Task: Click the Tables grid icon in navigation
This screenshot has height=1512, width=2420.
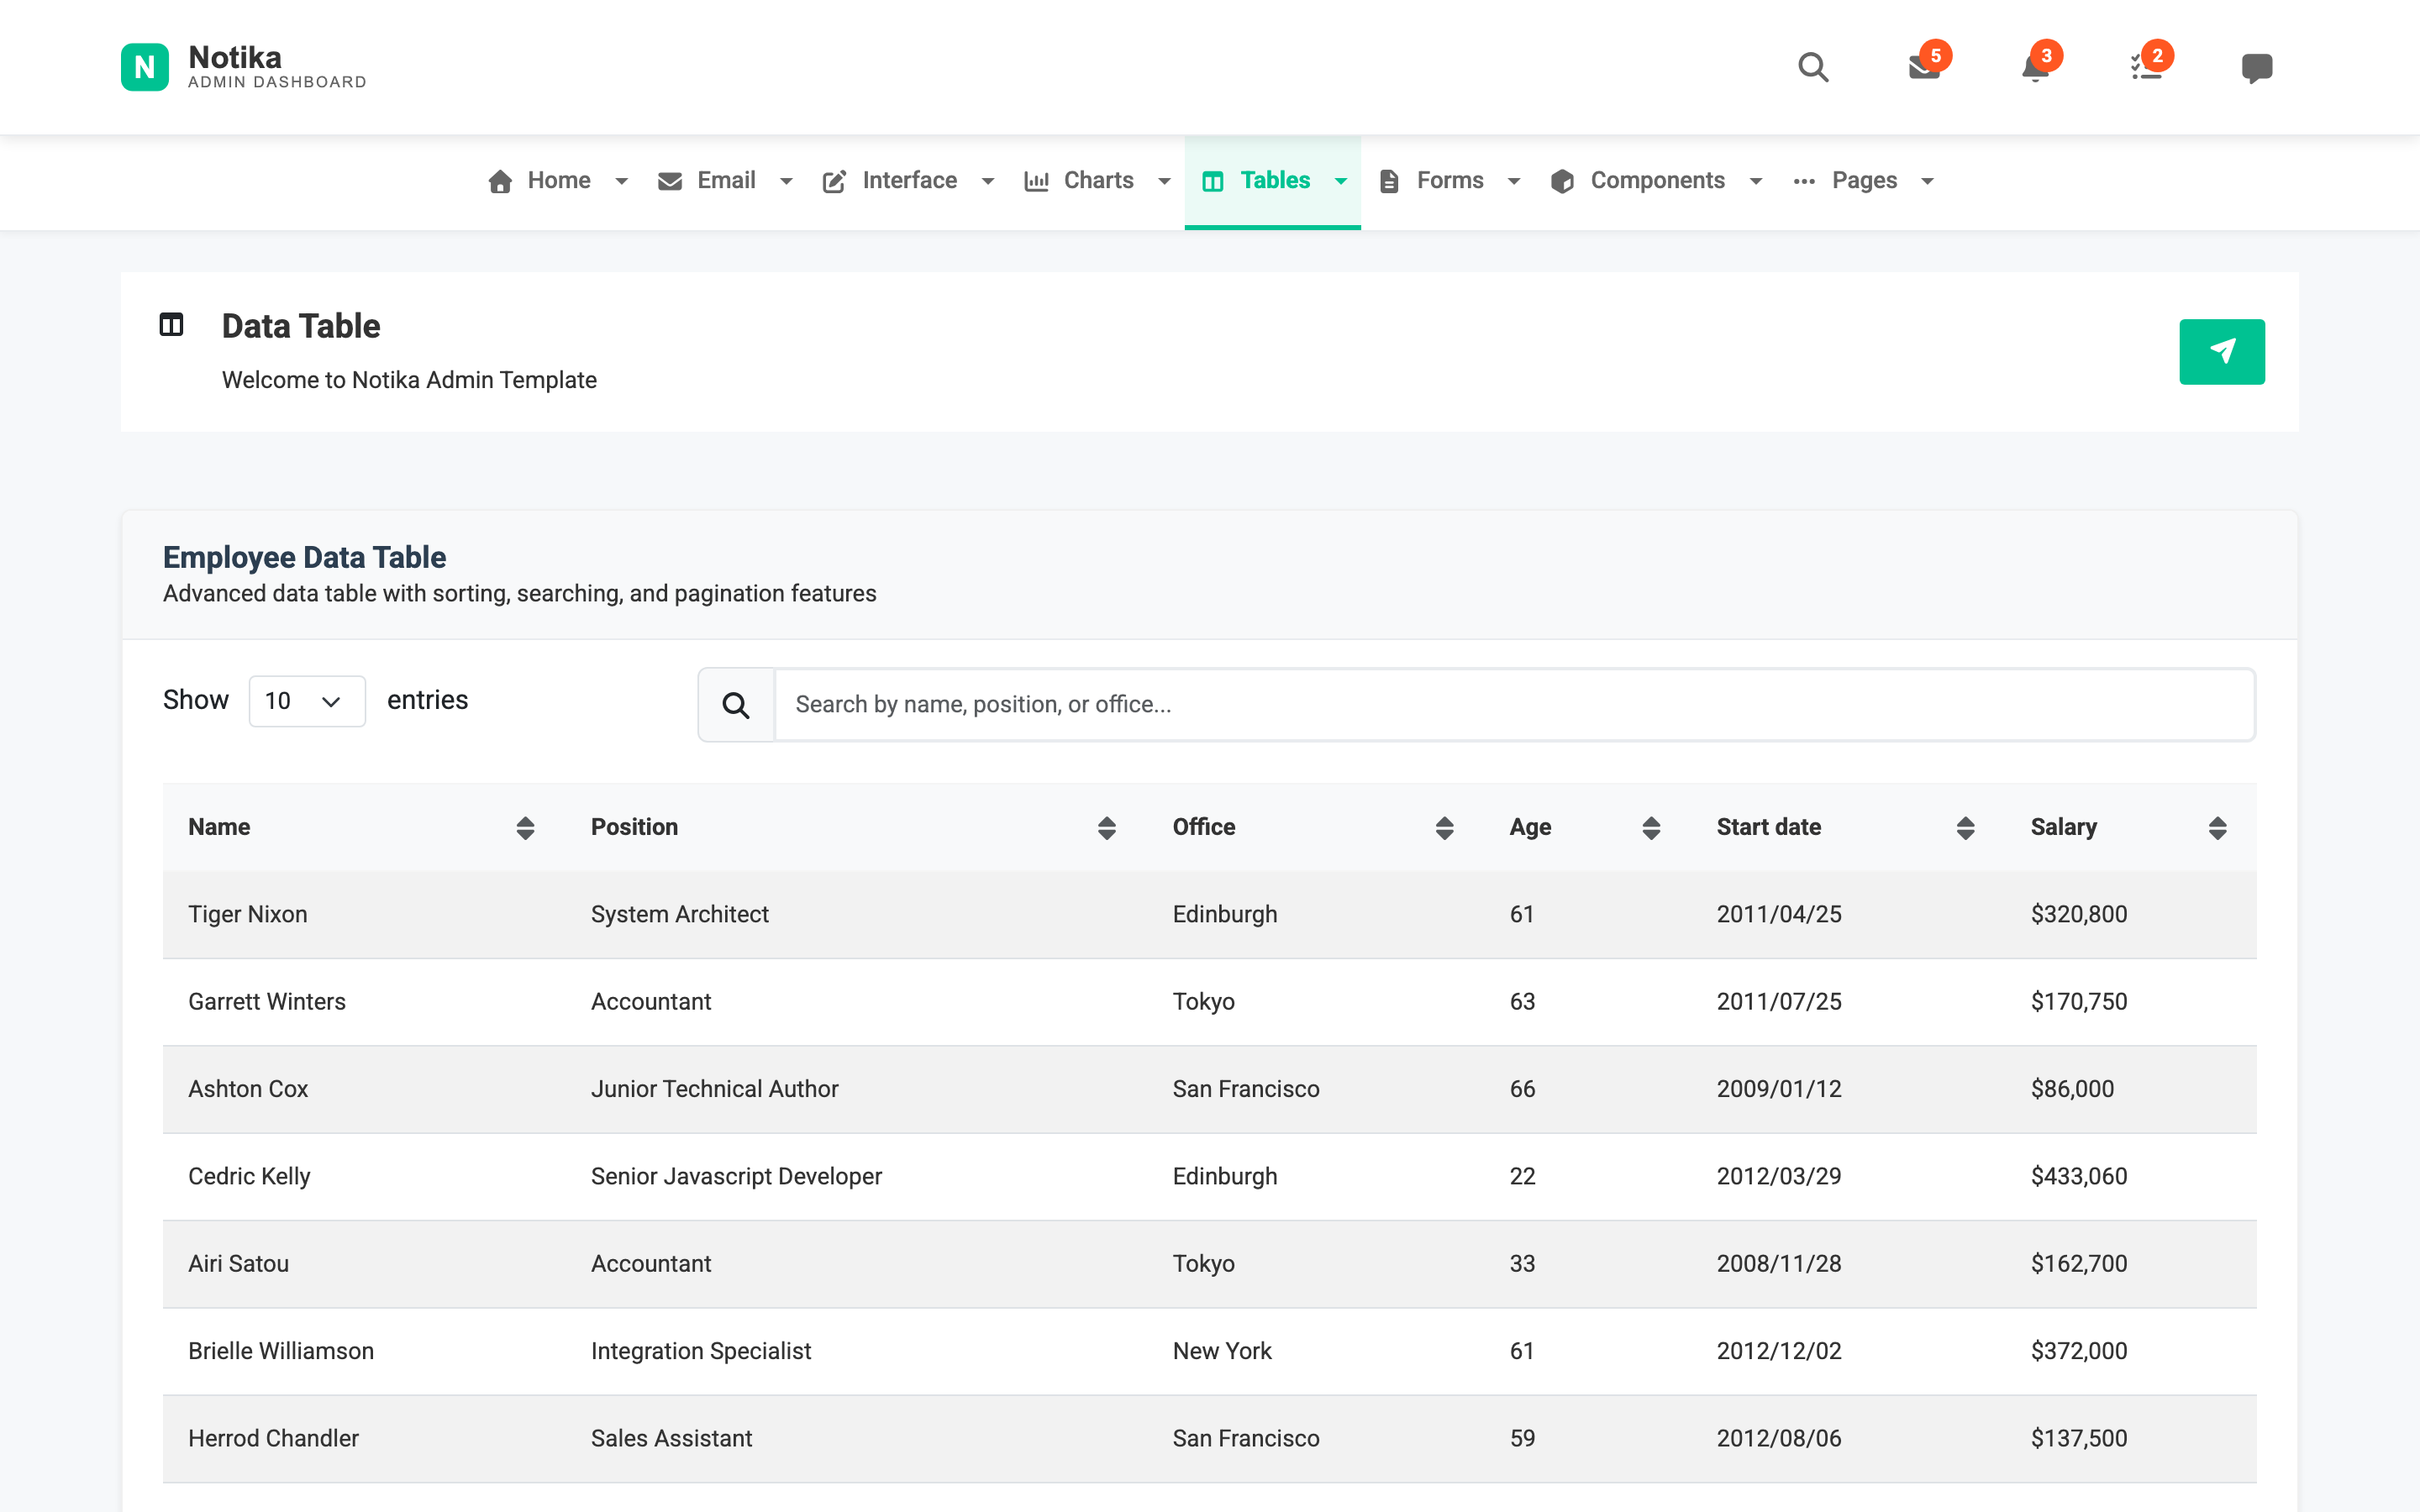Action: pyautogui.click(x=1213, y=181)
